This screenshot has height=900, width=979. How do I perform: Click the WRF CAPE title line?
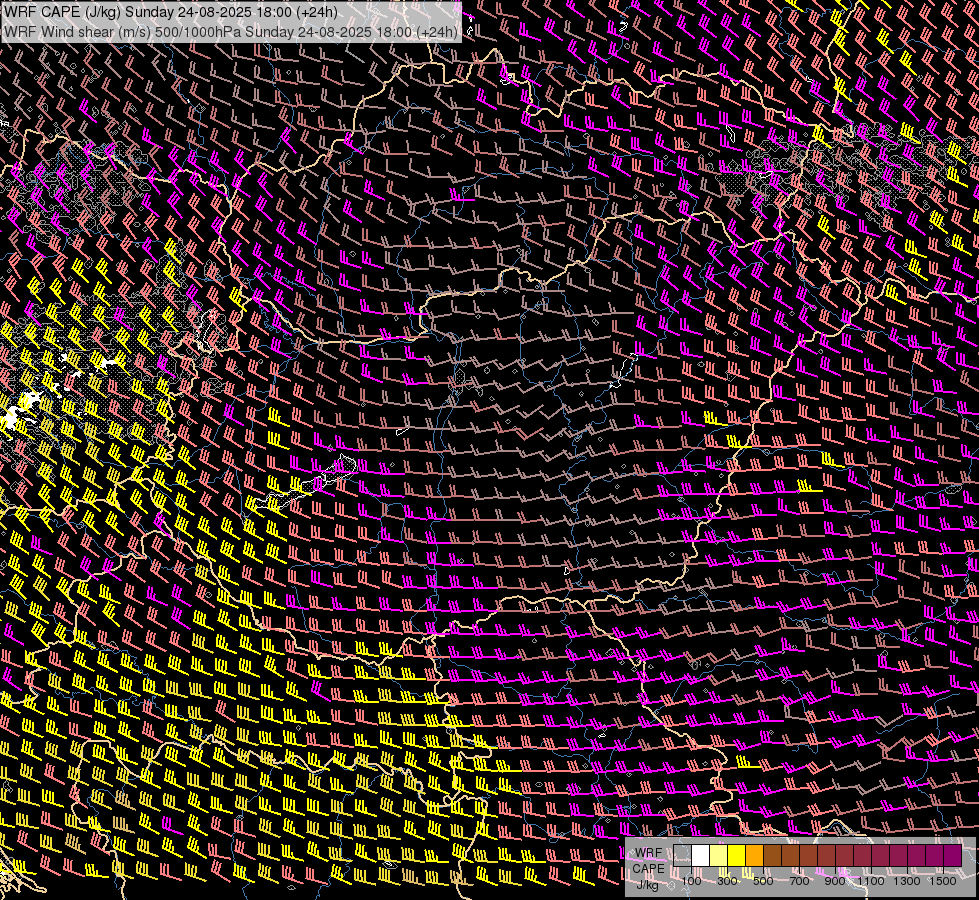click(x=171, y=12)
